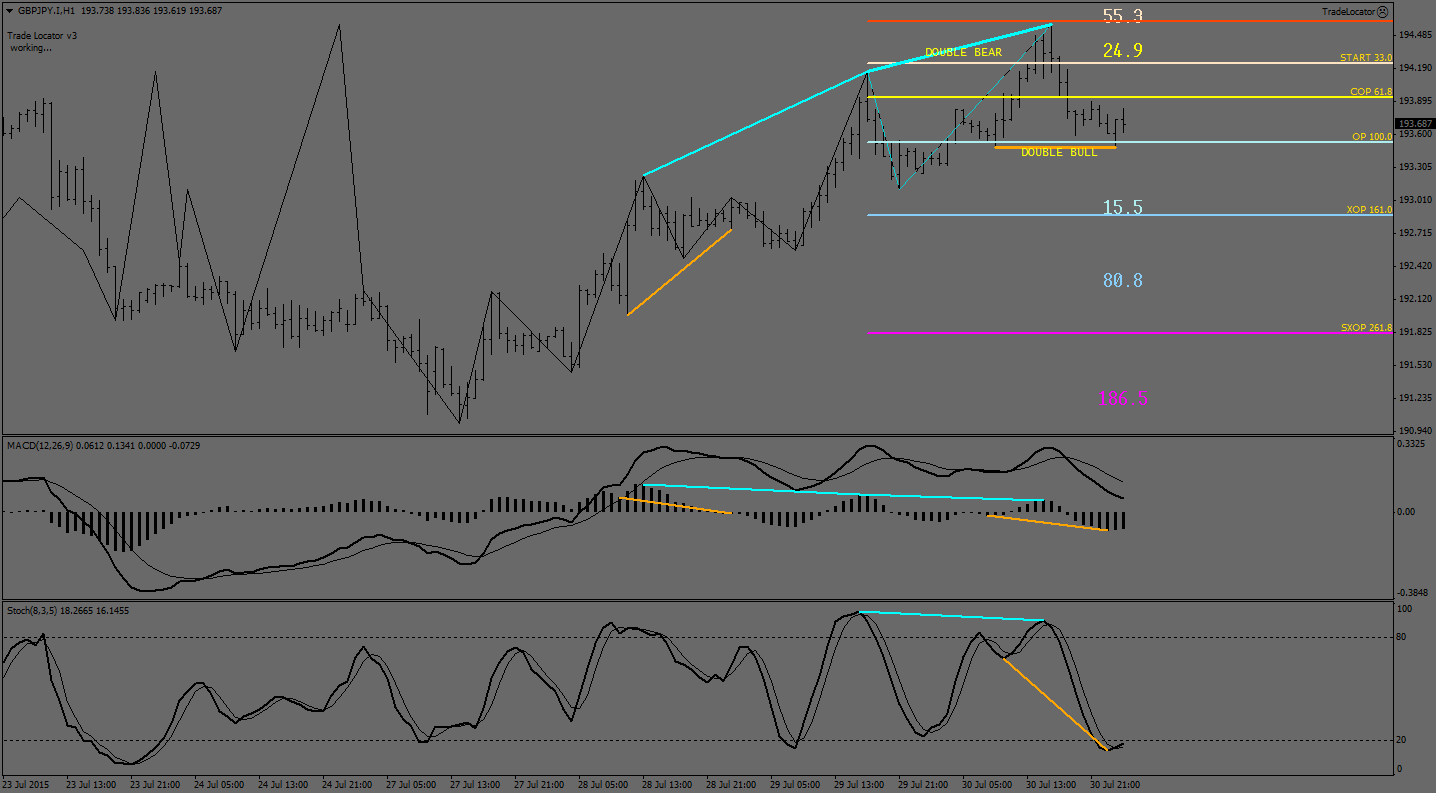The width and height of the screenshot is (1436, 793).
Task: Click the DOUBLE BULL divergence label
Action: pos(1058,152)
